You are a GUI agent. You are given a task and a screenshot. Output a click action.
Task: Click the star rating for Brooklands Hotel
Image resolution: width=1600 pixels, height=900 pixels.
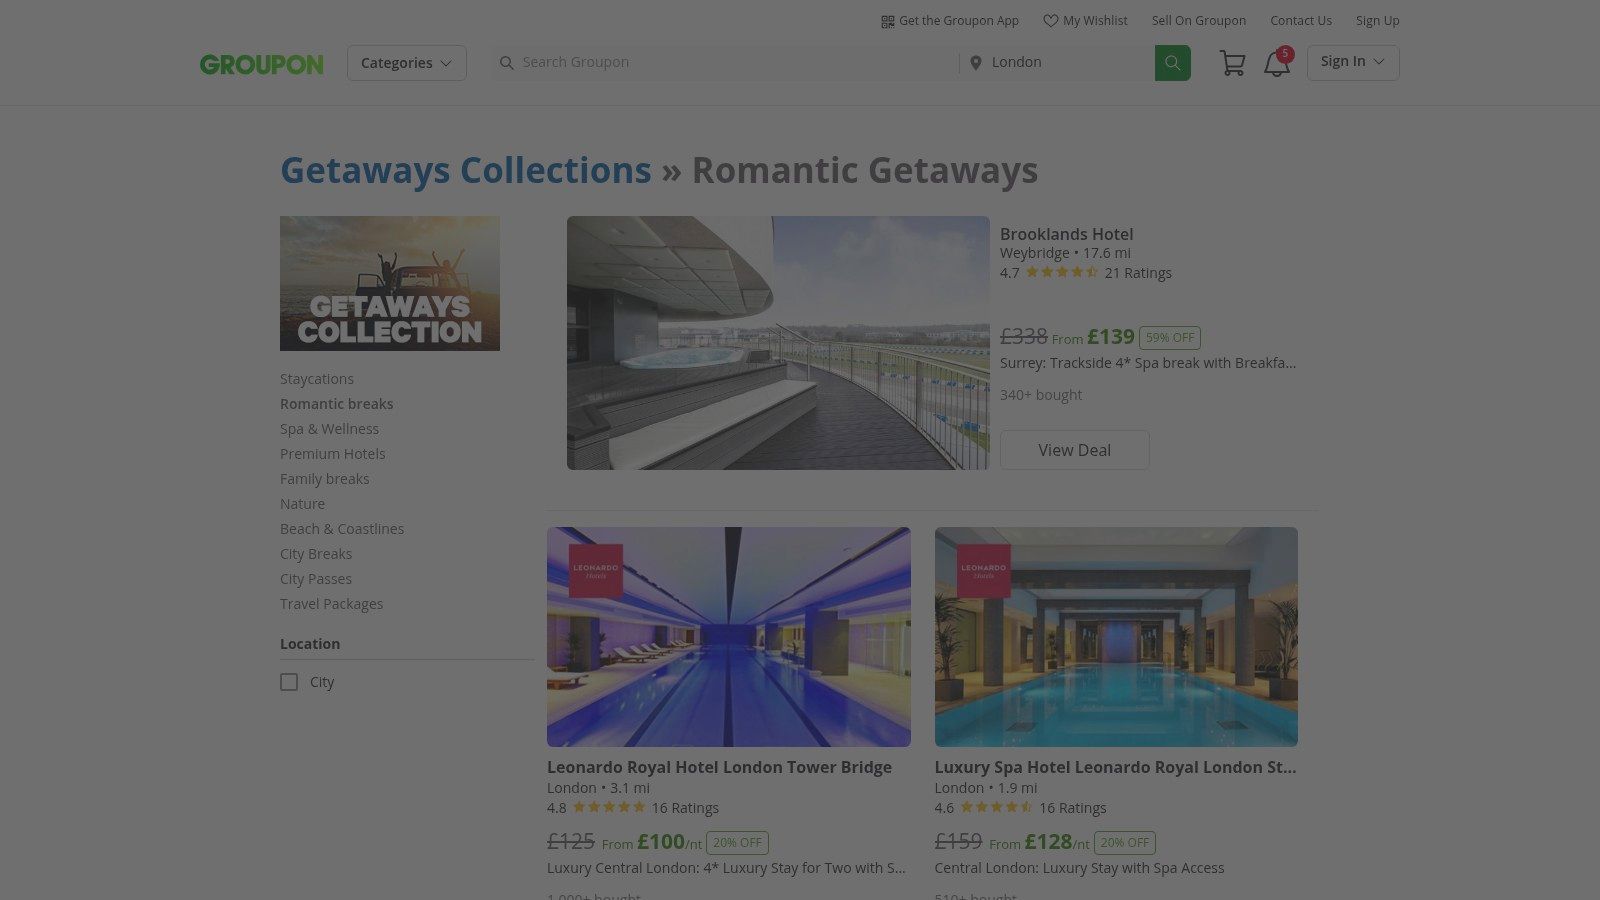(1060, 271)
